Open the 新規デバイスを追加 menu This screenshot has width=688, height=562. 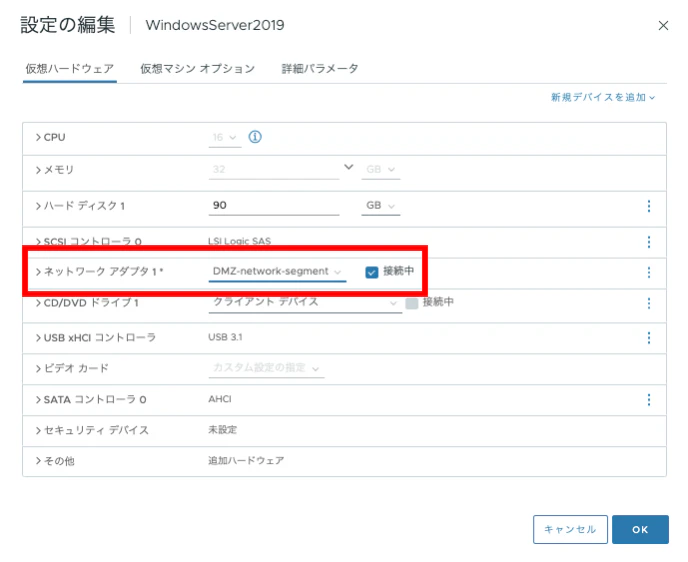click(603, 97)
